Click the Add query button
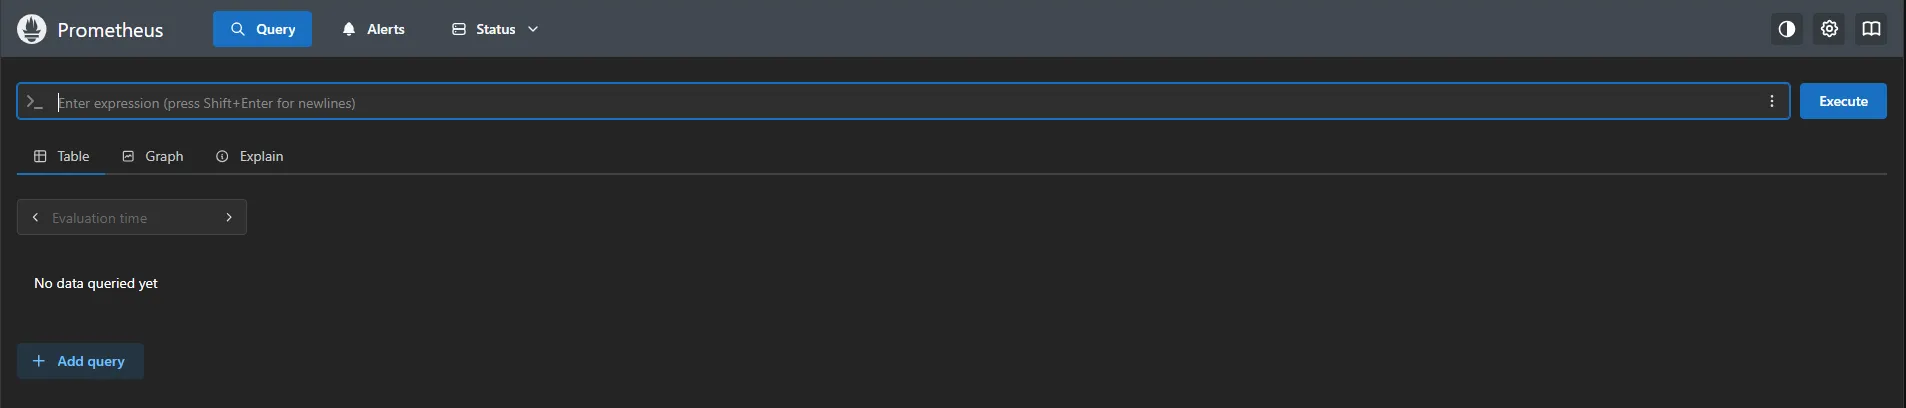Screen dimensions: 1906x408 pos(81,361)
